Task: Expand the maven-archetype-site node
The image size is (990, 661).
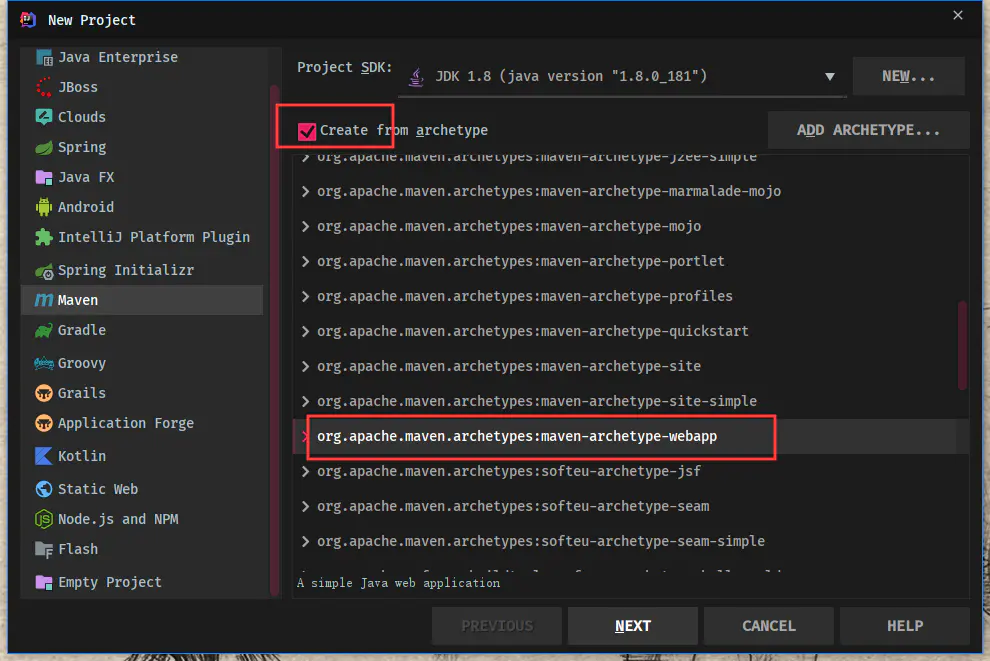Action: tap(306, 367)
